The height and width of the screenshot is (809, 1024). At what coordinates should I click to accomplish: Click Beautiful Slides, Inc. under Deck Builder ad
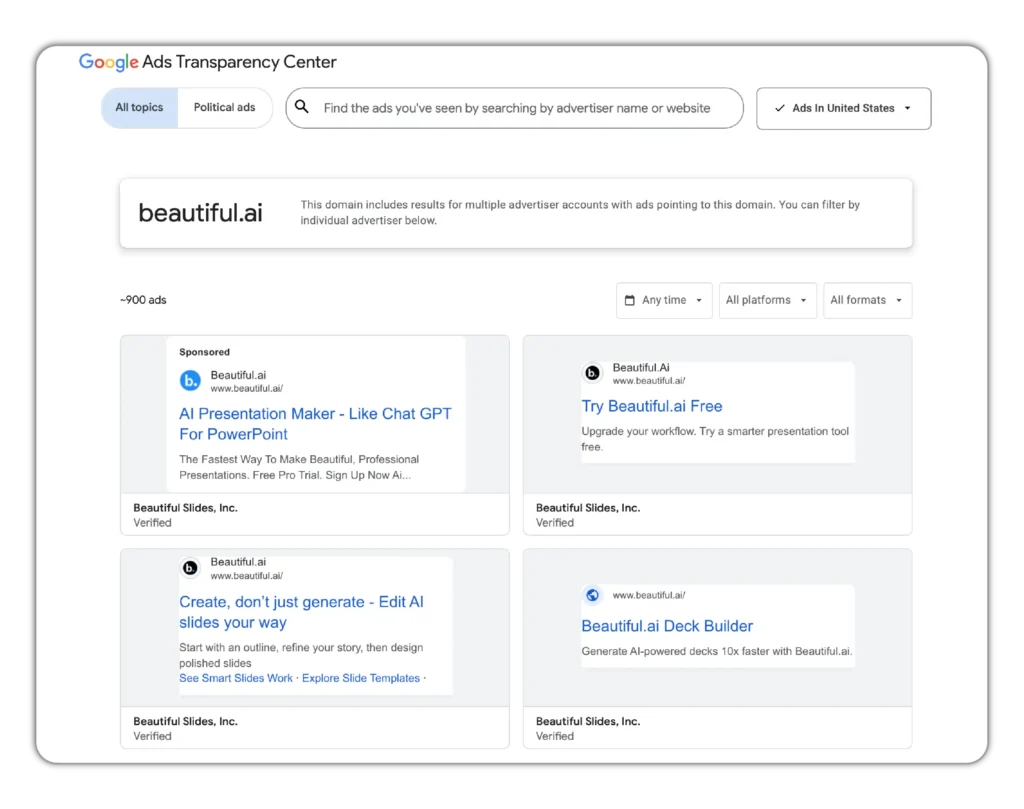click(x=588, y=722)
